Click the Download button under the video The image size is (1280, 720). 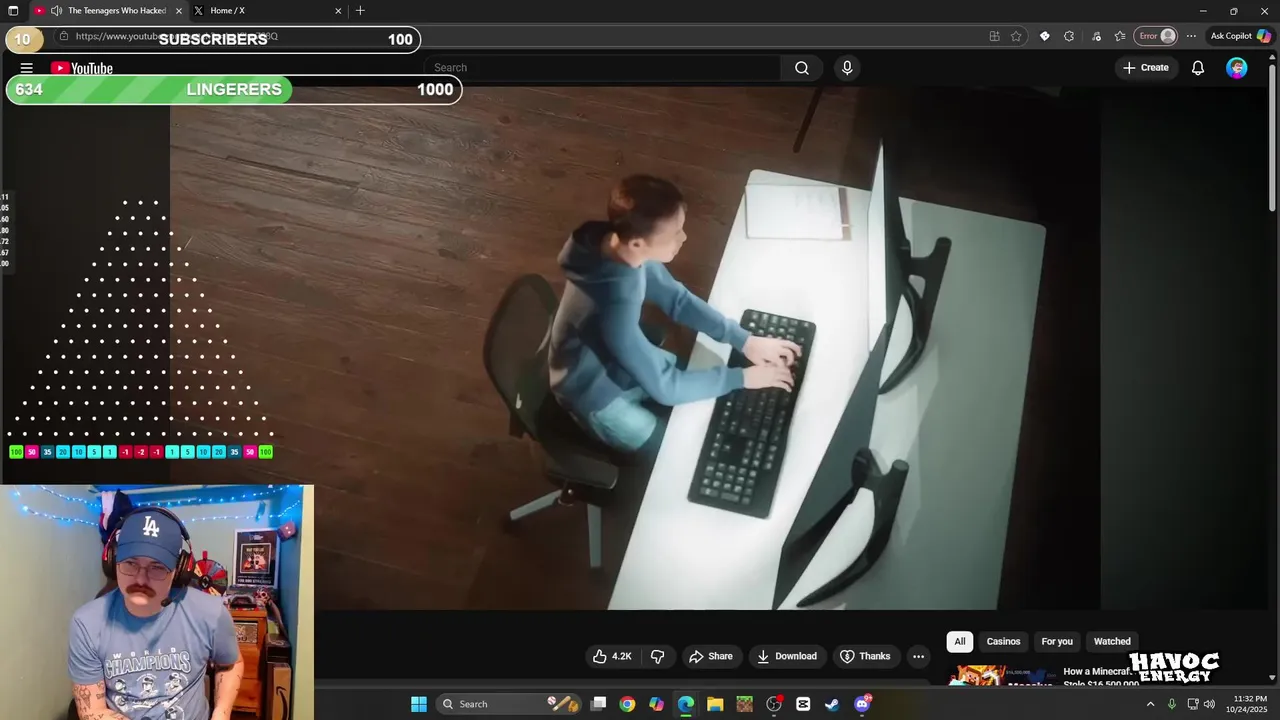(x=787, y=656)
